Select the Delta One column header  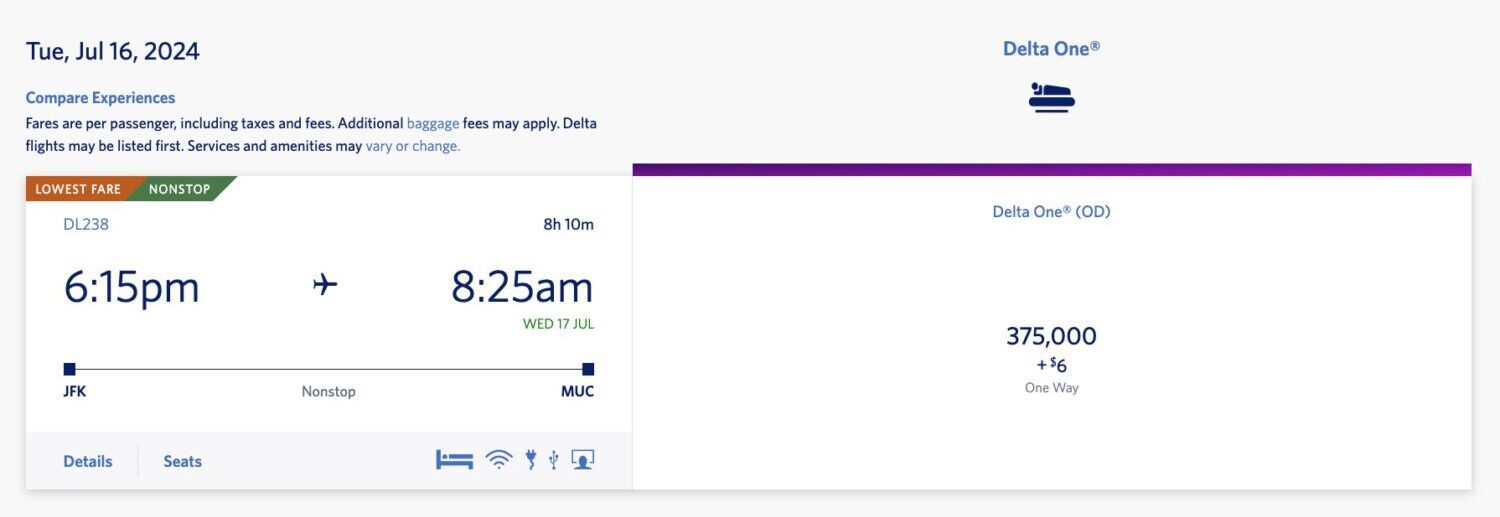[1051, 49]
